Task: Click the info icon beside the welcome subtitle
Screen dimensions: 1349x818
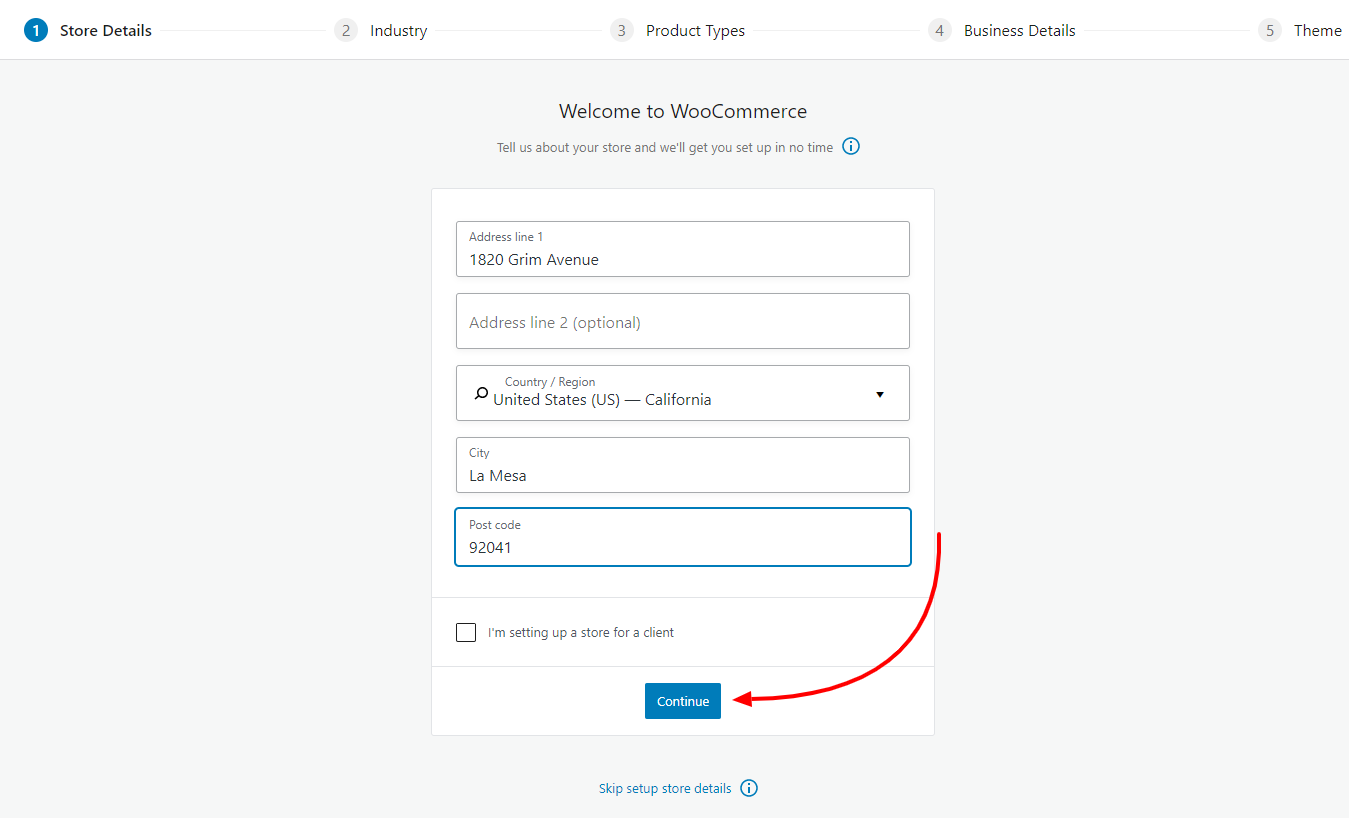Action: [x=851, y=146]
